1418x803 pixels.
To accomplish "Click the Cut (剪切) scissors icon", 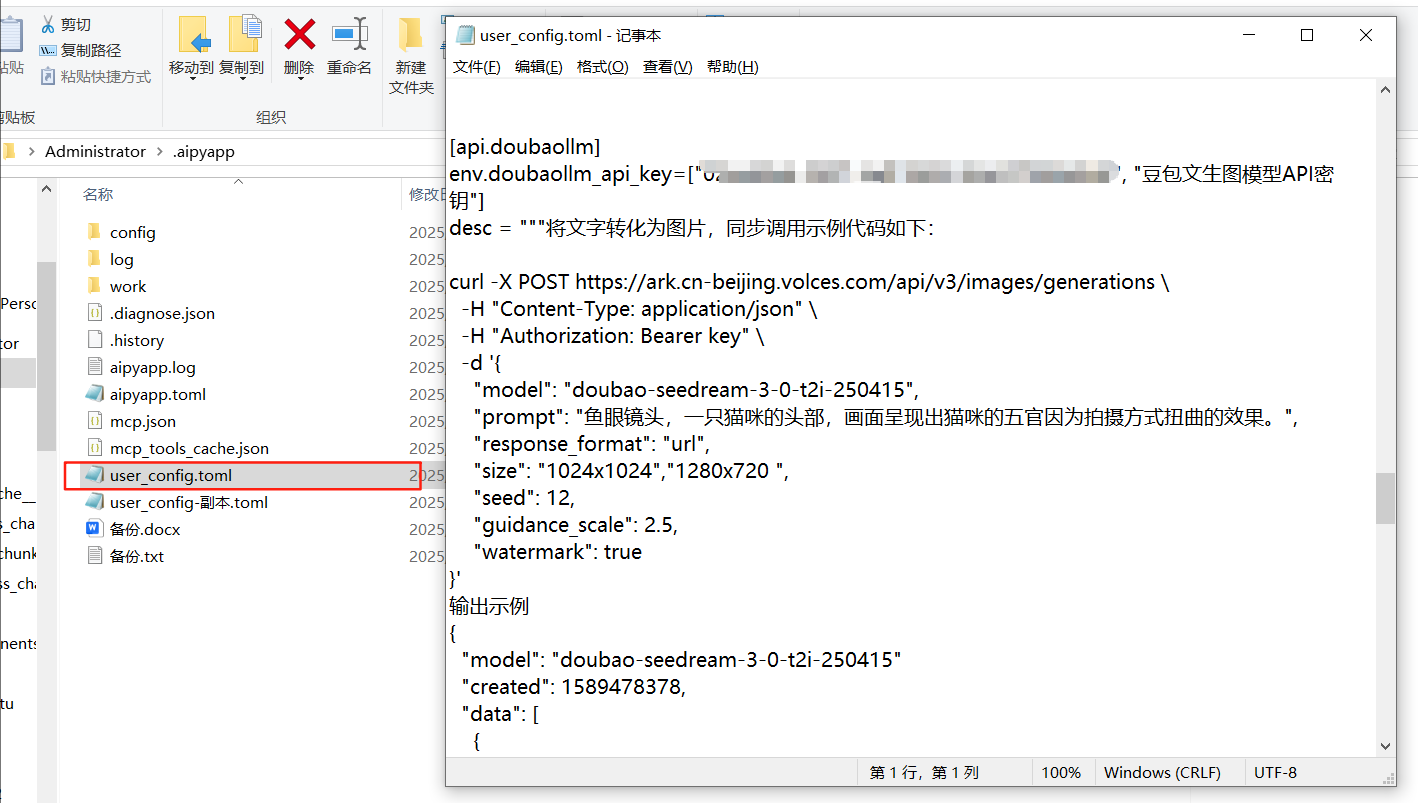I will 47,24.
